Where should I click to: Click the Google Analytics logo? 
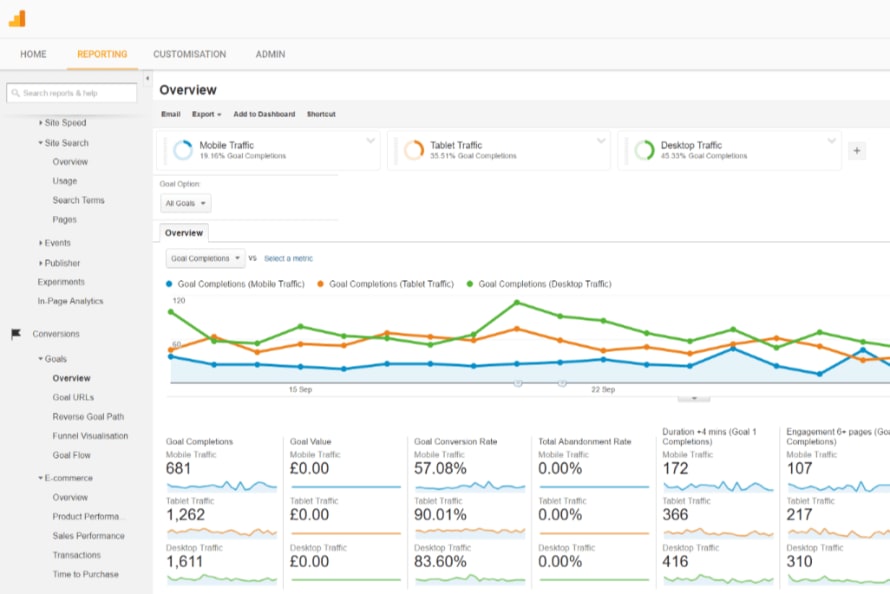pos(17,19)
